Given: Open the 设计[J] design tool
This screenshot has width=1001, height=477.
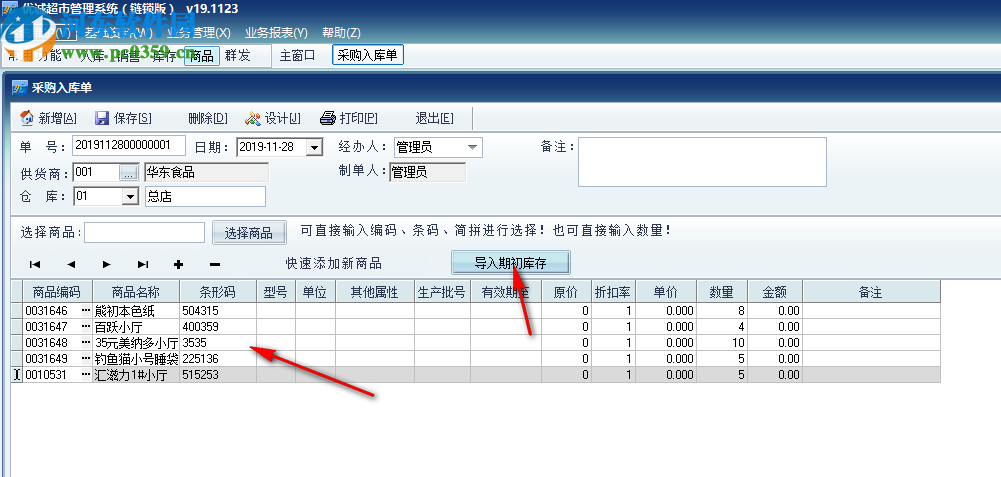Looking at the screenshot, I should tap(273, 118).
